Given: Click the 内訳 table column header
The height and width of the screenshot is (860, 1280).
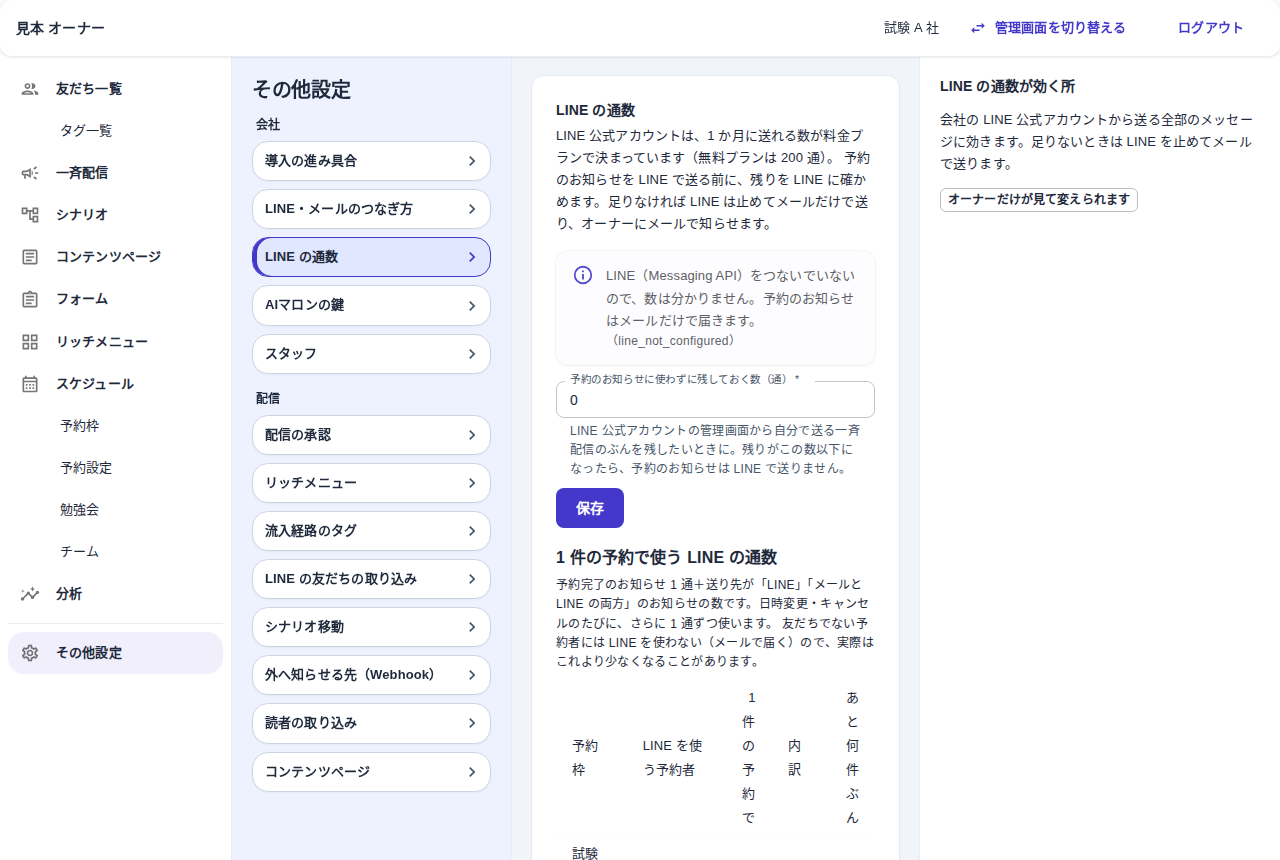Looking at the screenshot, I should click(795, 758).
